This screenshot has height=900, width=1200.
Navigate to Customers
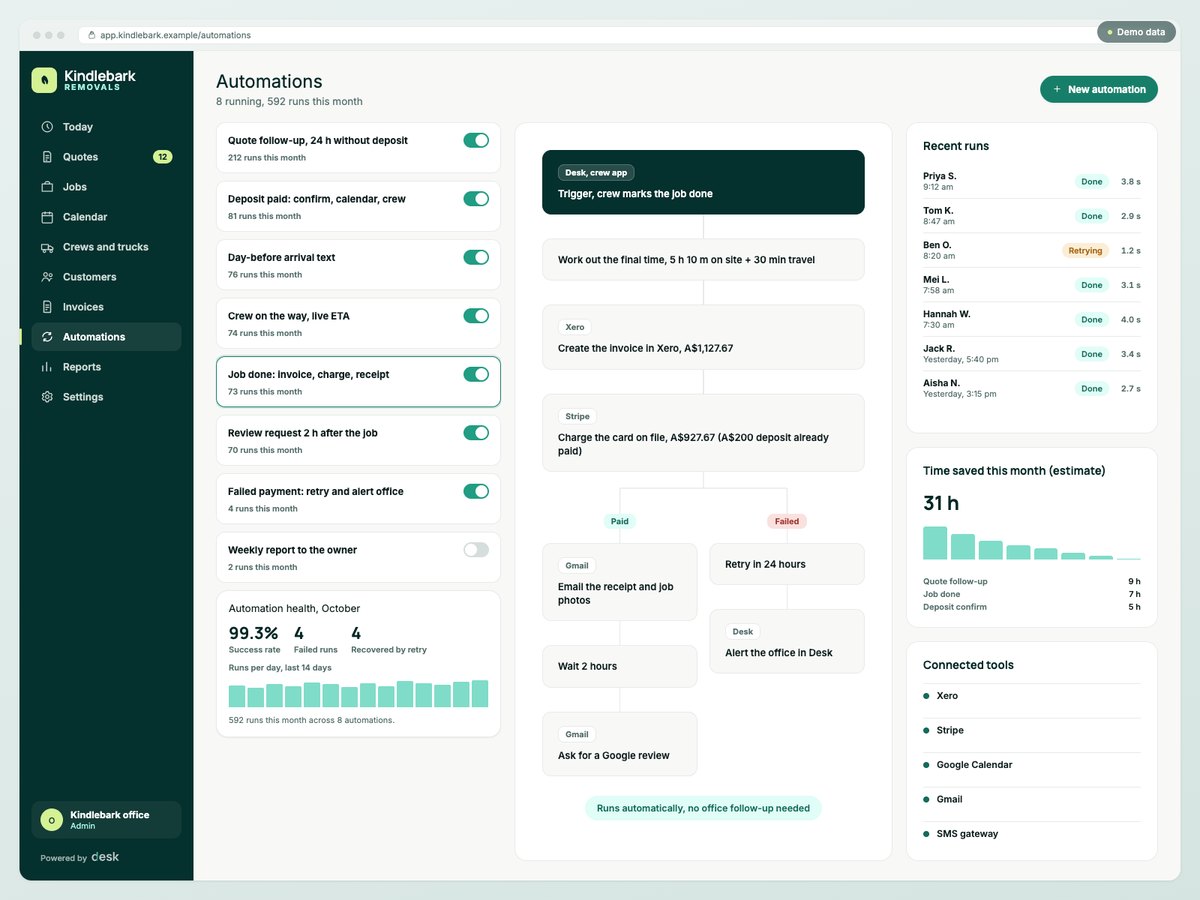click(x=106, y=277)
